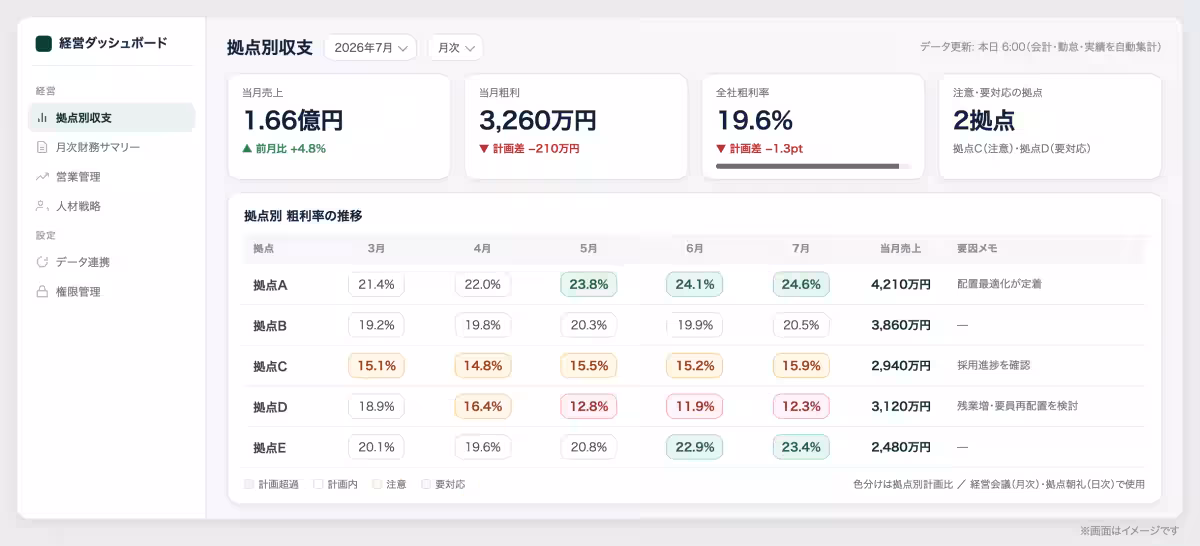Open 権限管理 settings
The height and width of the screenshot is (546, 1200).
111,292
